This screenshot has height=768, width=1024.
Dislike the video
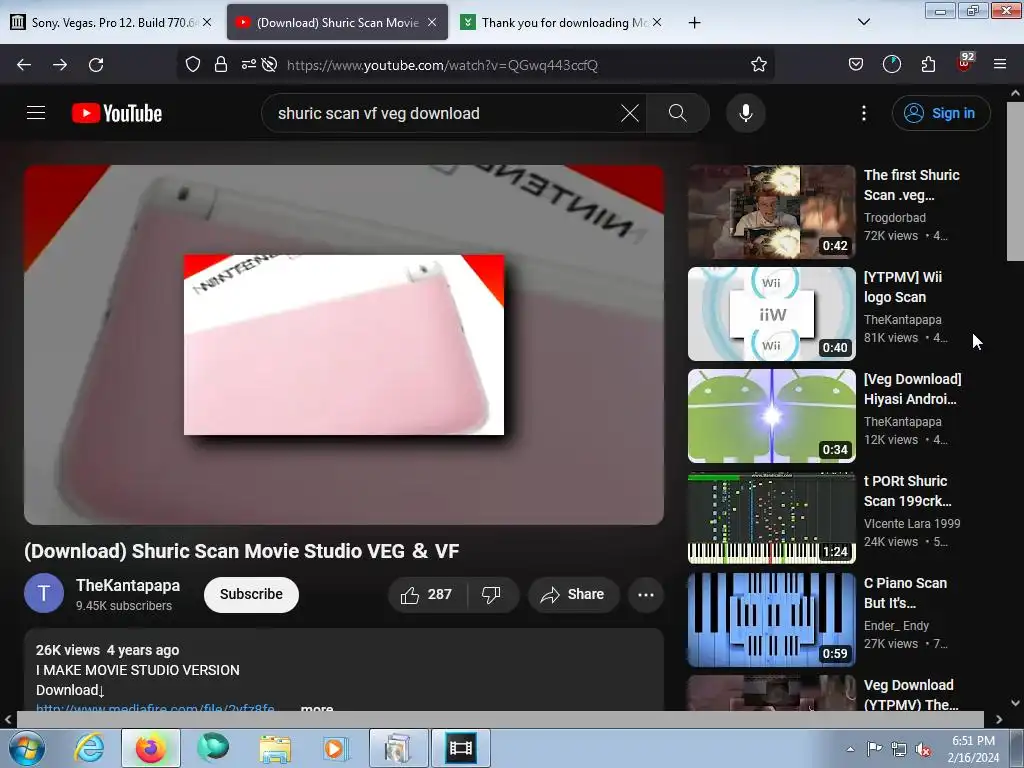pos(491,594)
